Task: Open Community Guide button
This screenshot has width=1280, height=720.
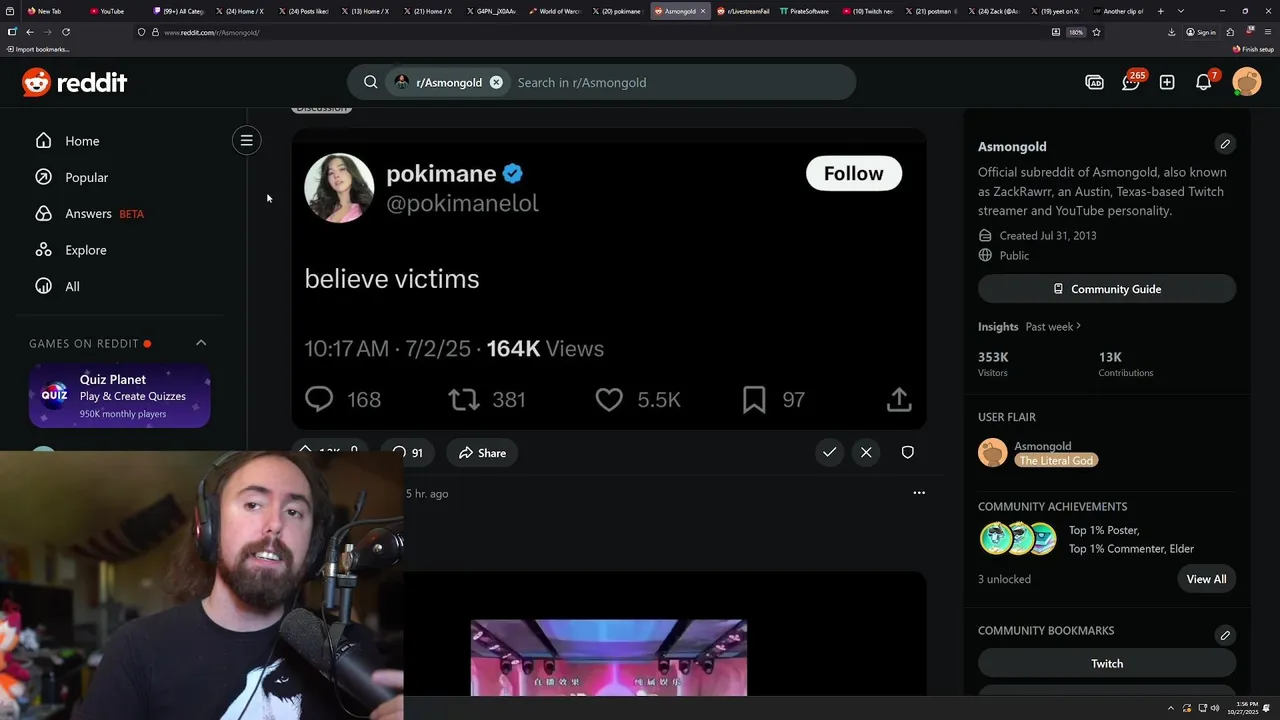Action: point(1107,289)
